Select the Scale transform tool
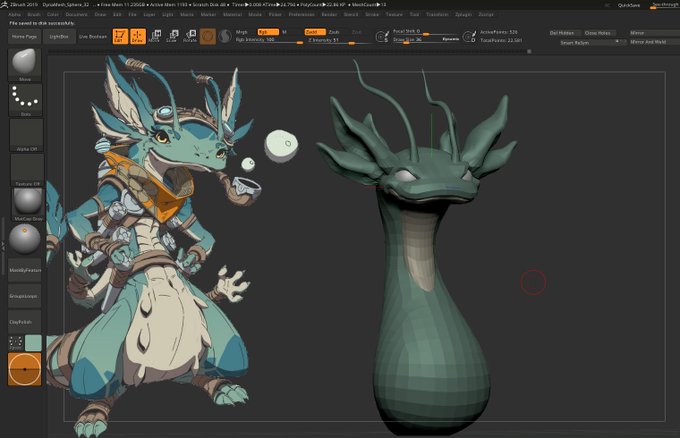The image size is (680, 438). (x=172, y=36)
